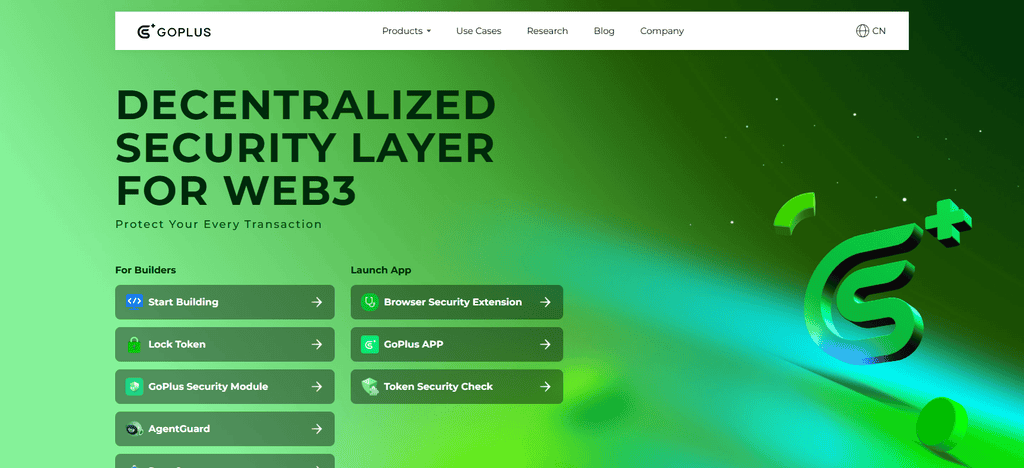Click the Start Building button
Viewport: 1024px width, 468px height.
point(225,302)
